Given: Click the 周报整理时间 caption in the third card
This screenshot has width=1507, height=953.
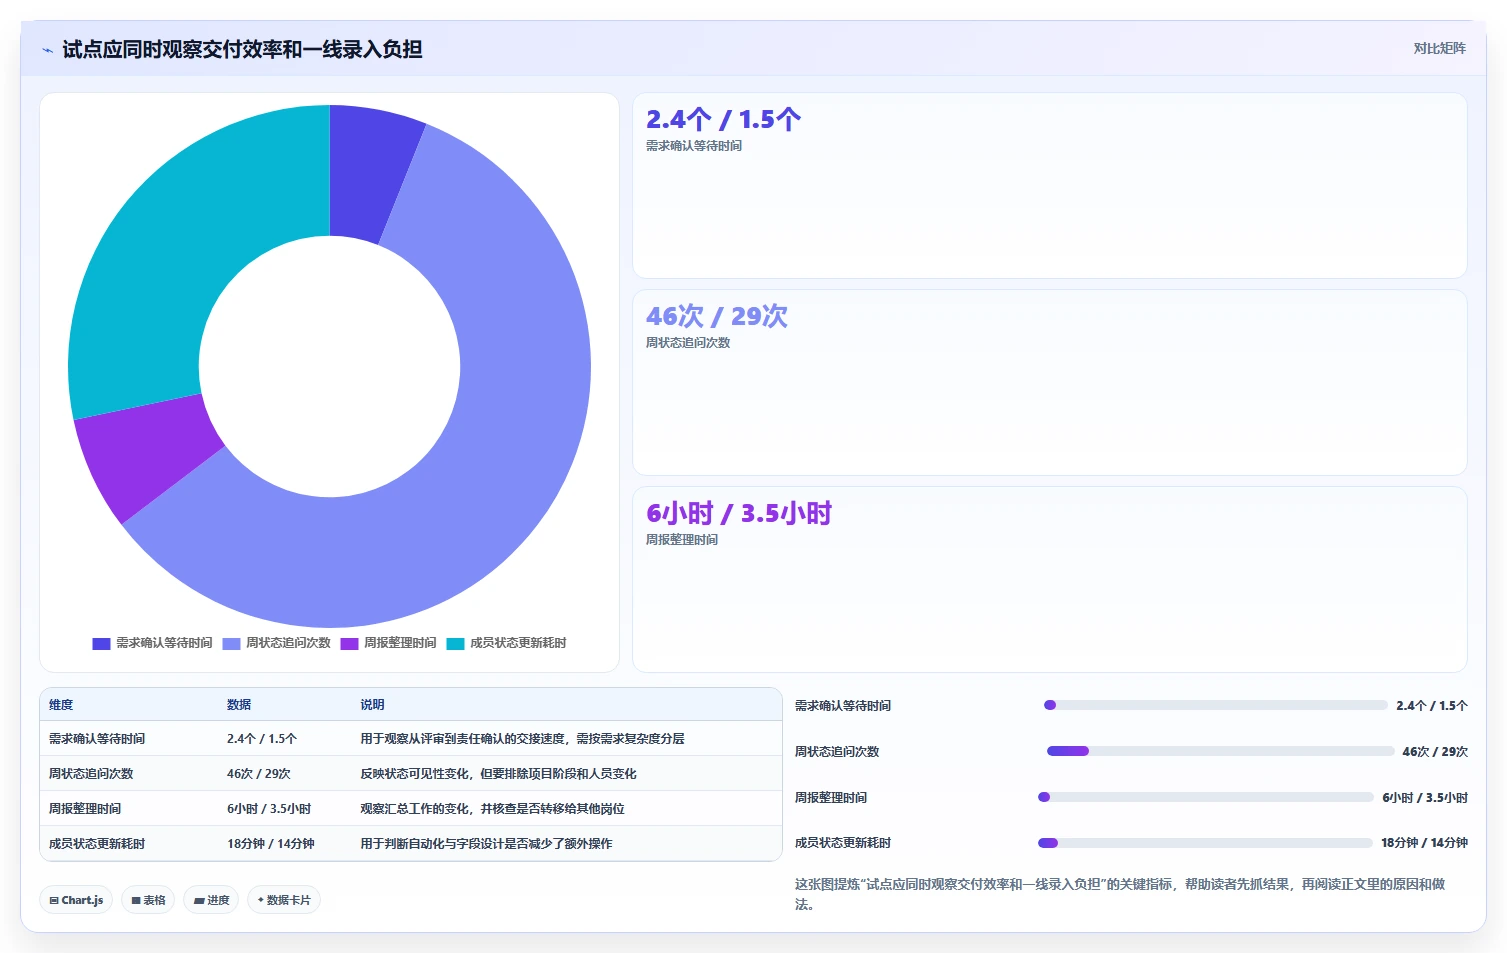Looking at the screenshot, I should [x=682, y=540].
